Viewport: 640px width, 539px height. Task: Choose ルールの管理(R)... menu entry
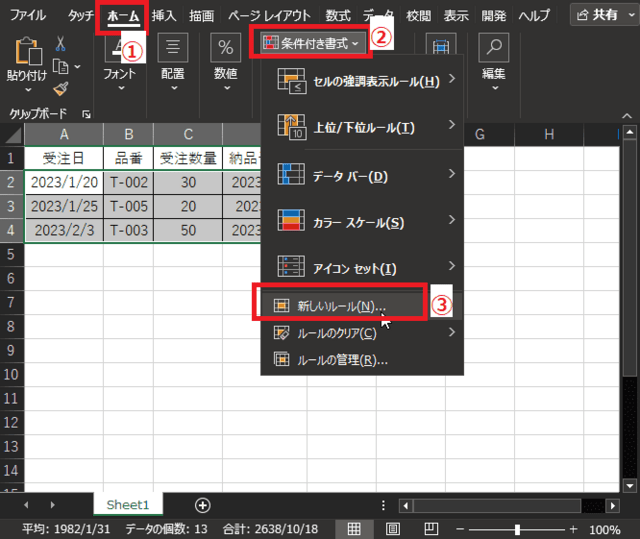[342, 360]
